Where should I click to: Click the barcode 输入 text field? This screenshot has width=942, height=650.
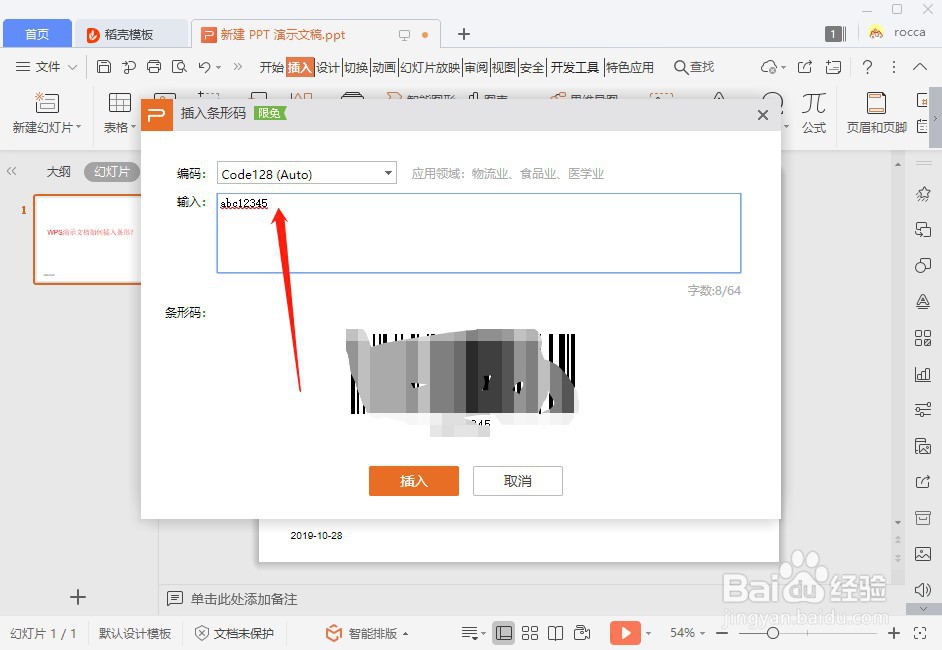[x=479, y=233]
